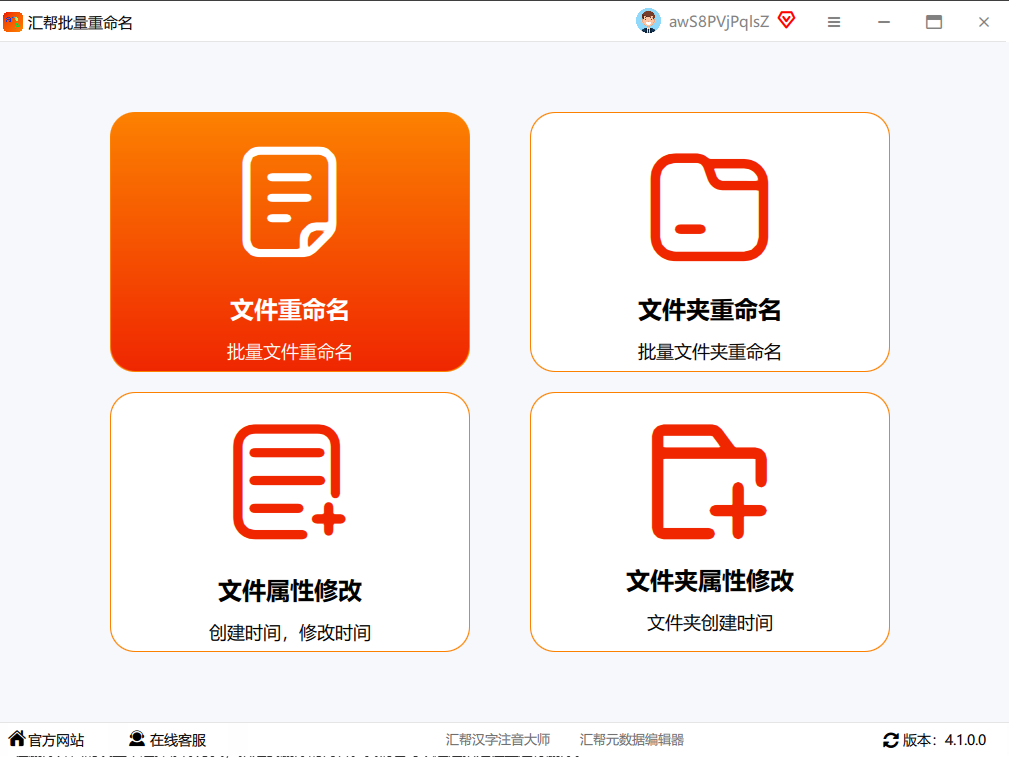Open 在线客服 online support
Screen dimensions: 1009x760
[x=178, y=740]
